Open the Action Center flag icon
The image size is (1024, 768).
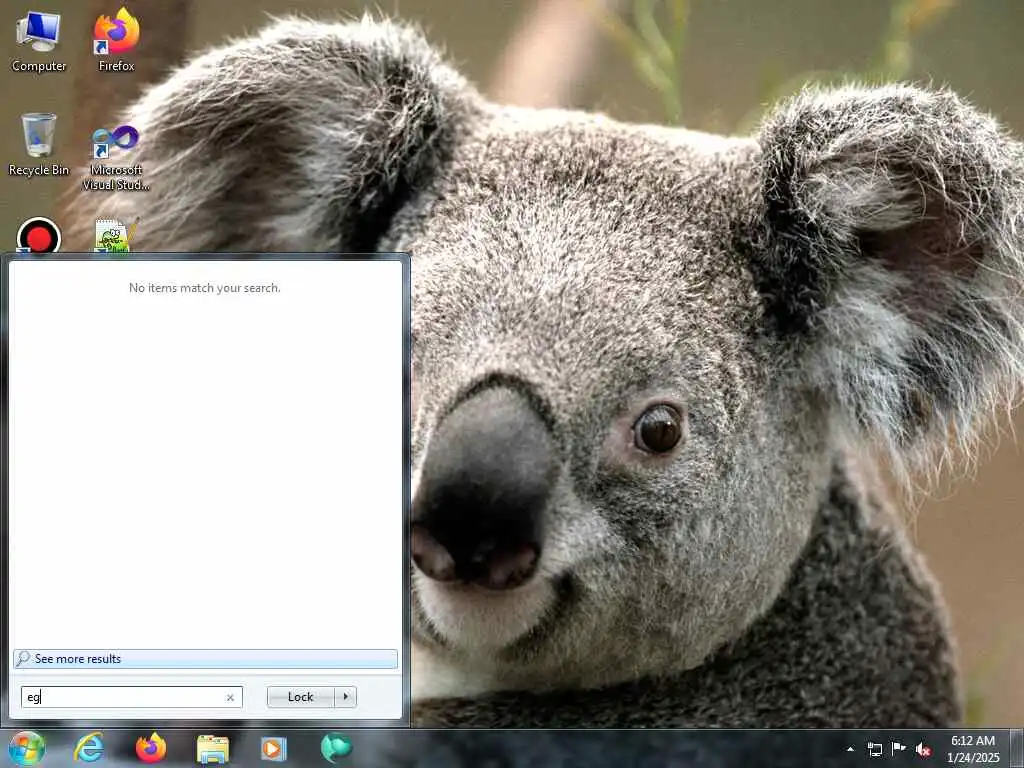pyautogui.click(x=899, y=749)
